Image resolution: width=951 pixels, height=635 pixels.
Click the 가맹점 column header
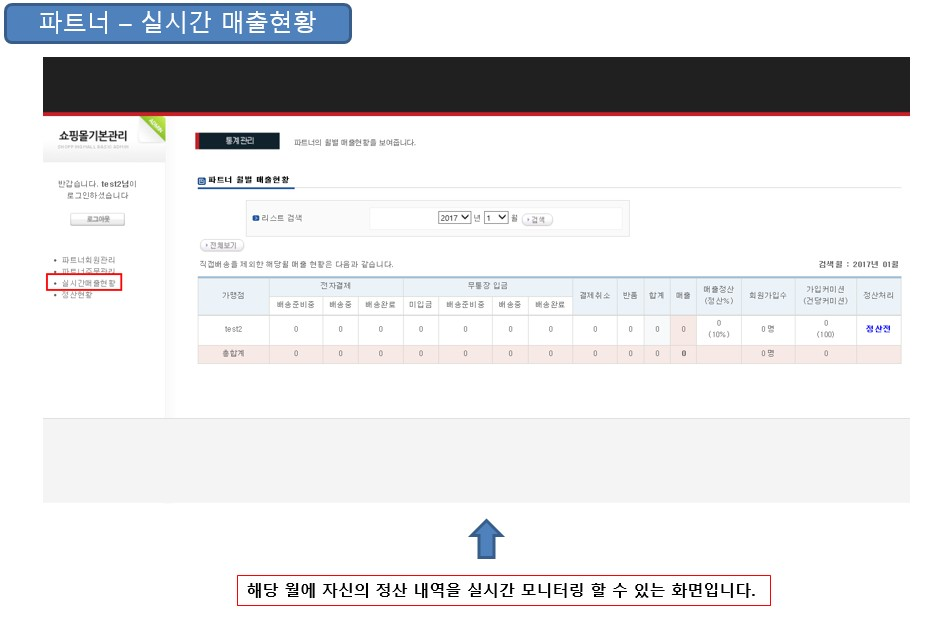click(234, 296)
